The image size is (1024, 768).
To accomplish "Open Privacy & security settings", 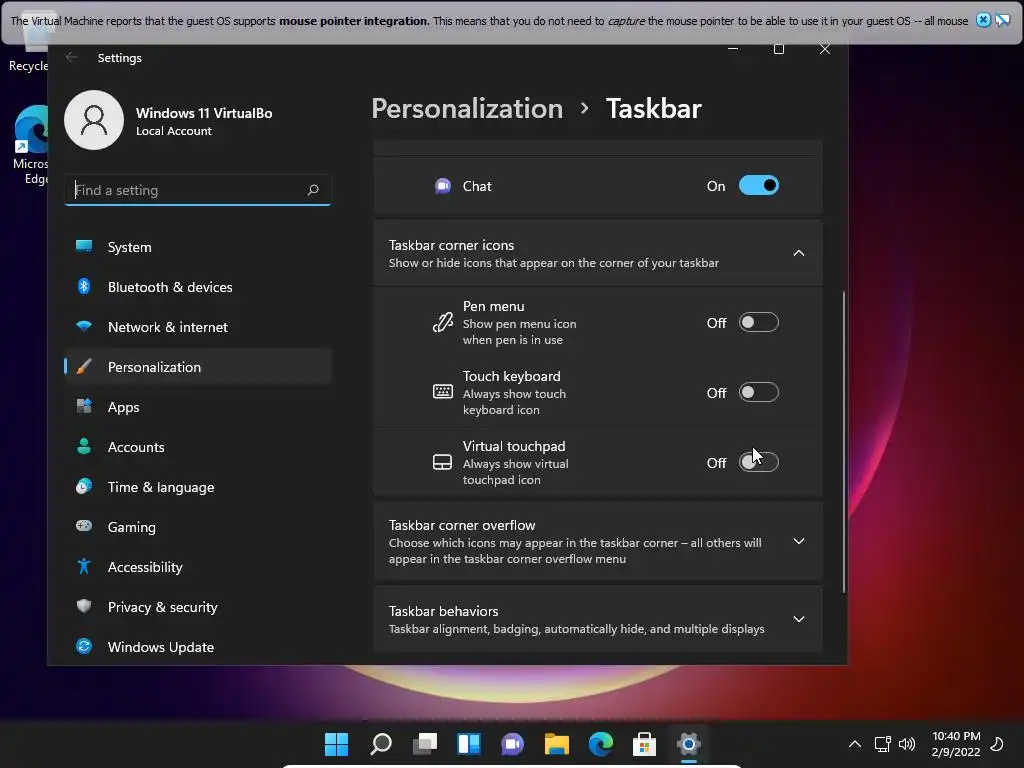I will point(198,607).
